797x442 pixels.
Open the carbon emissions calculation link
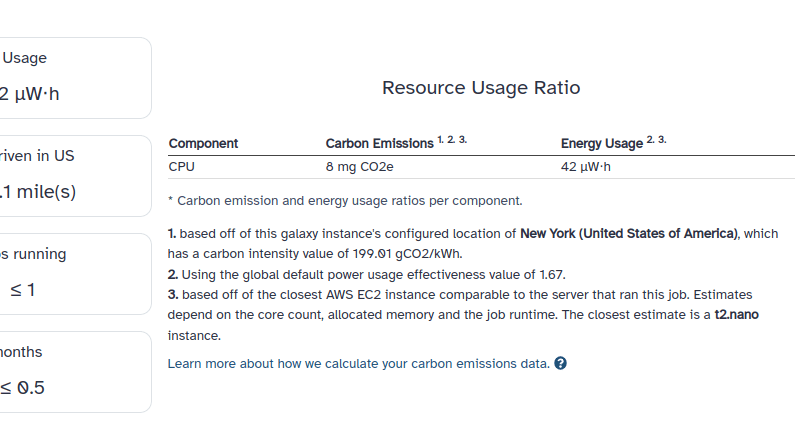point(359,364)
